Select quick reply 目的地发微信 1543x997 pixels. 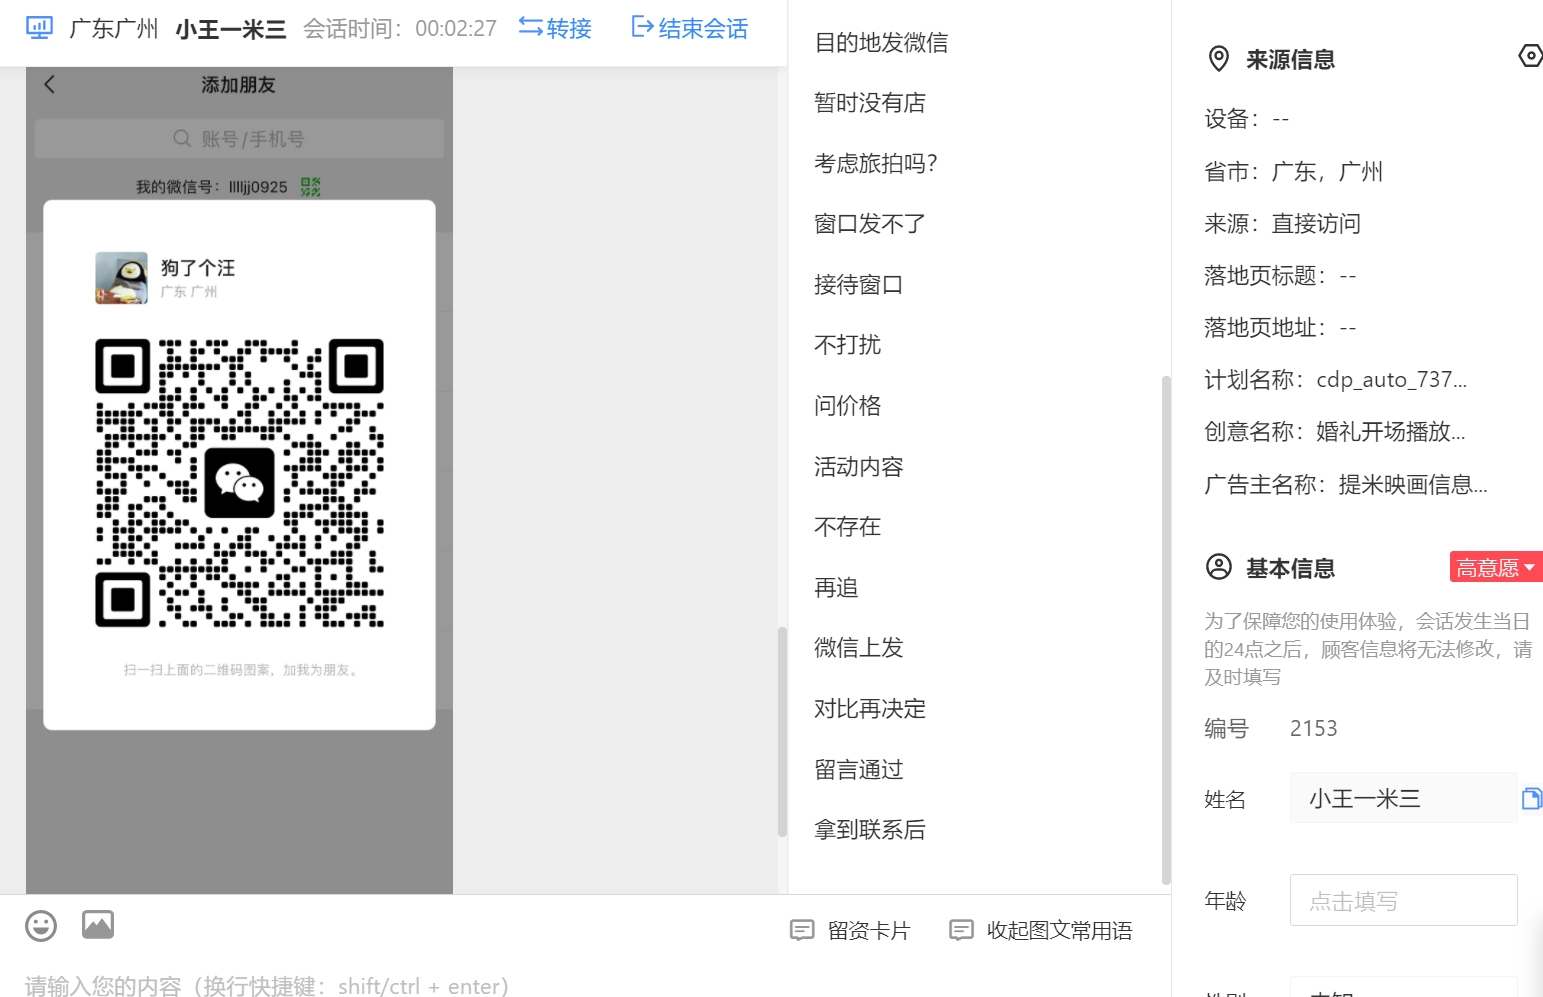881,43
